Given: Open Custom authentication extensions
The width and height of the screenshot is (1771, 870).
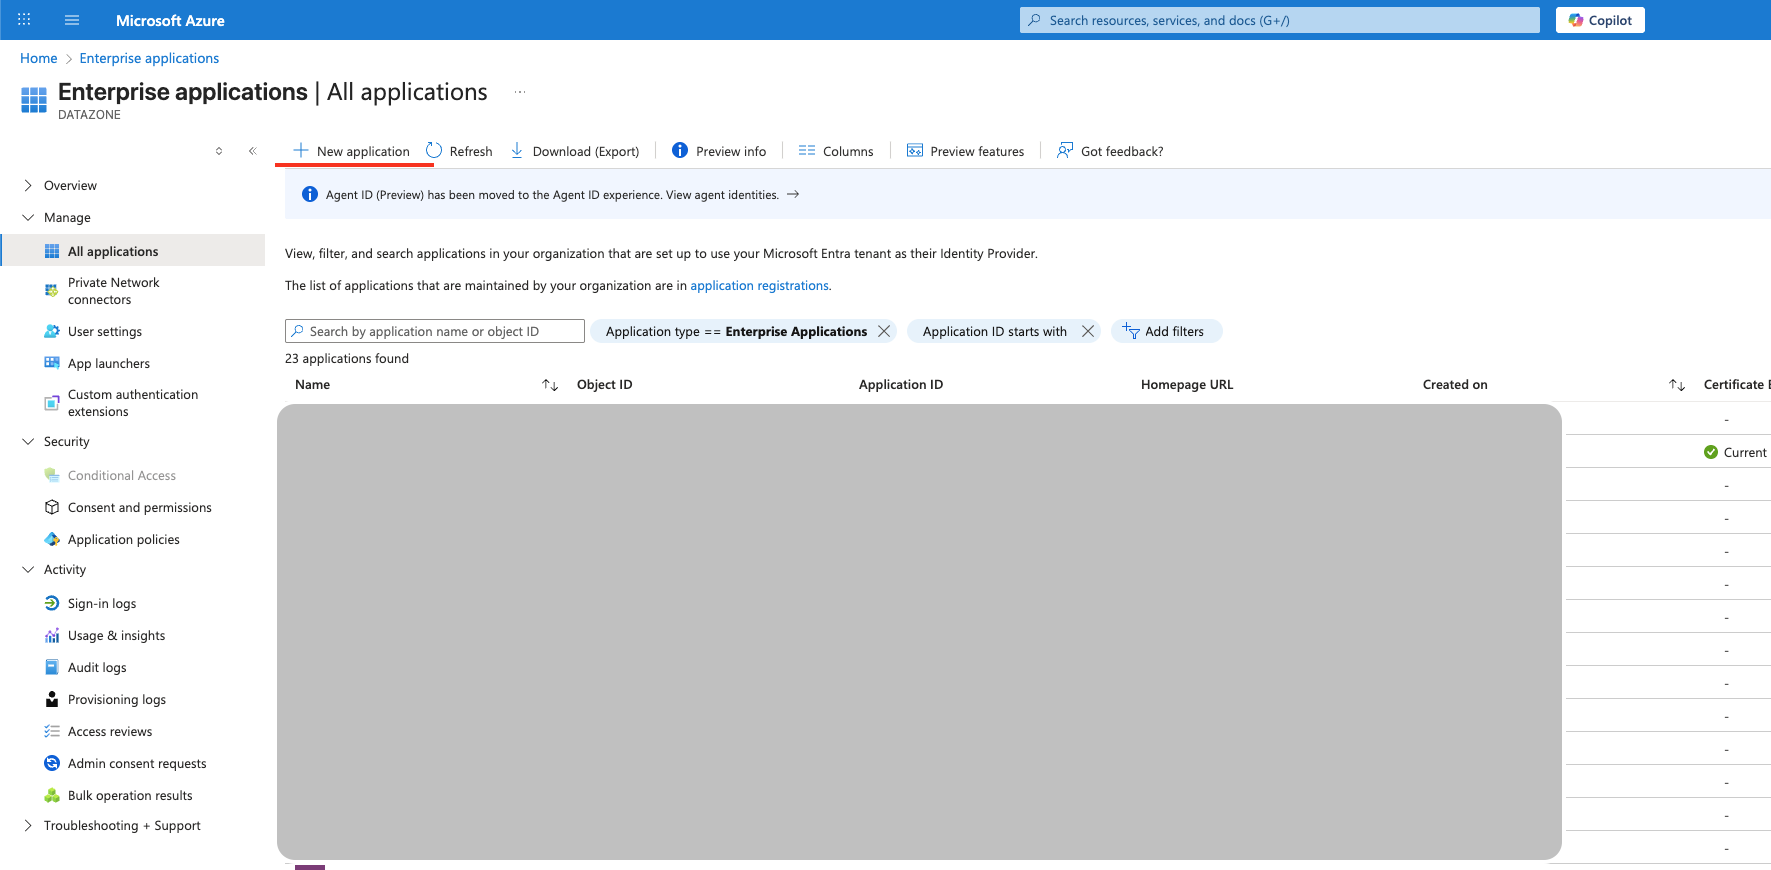Looking at the screenshot, I should coord(132,403).
